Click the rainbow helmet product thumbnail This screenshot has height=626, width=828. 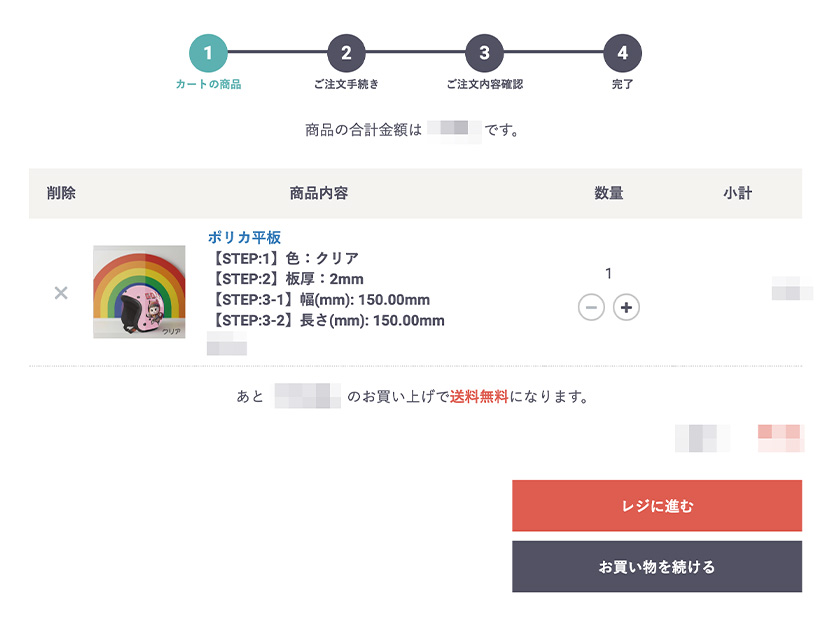click(139, 292)
